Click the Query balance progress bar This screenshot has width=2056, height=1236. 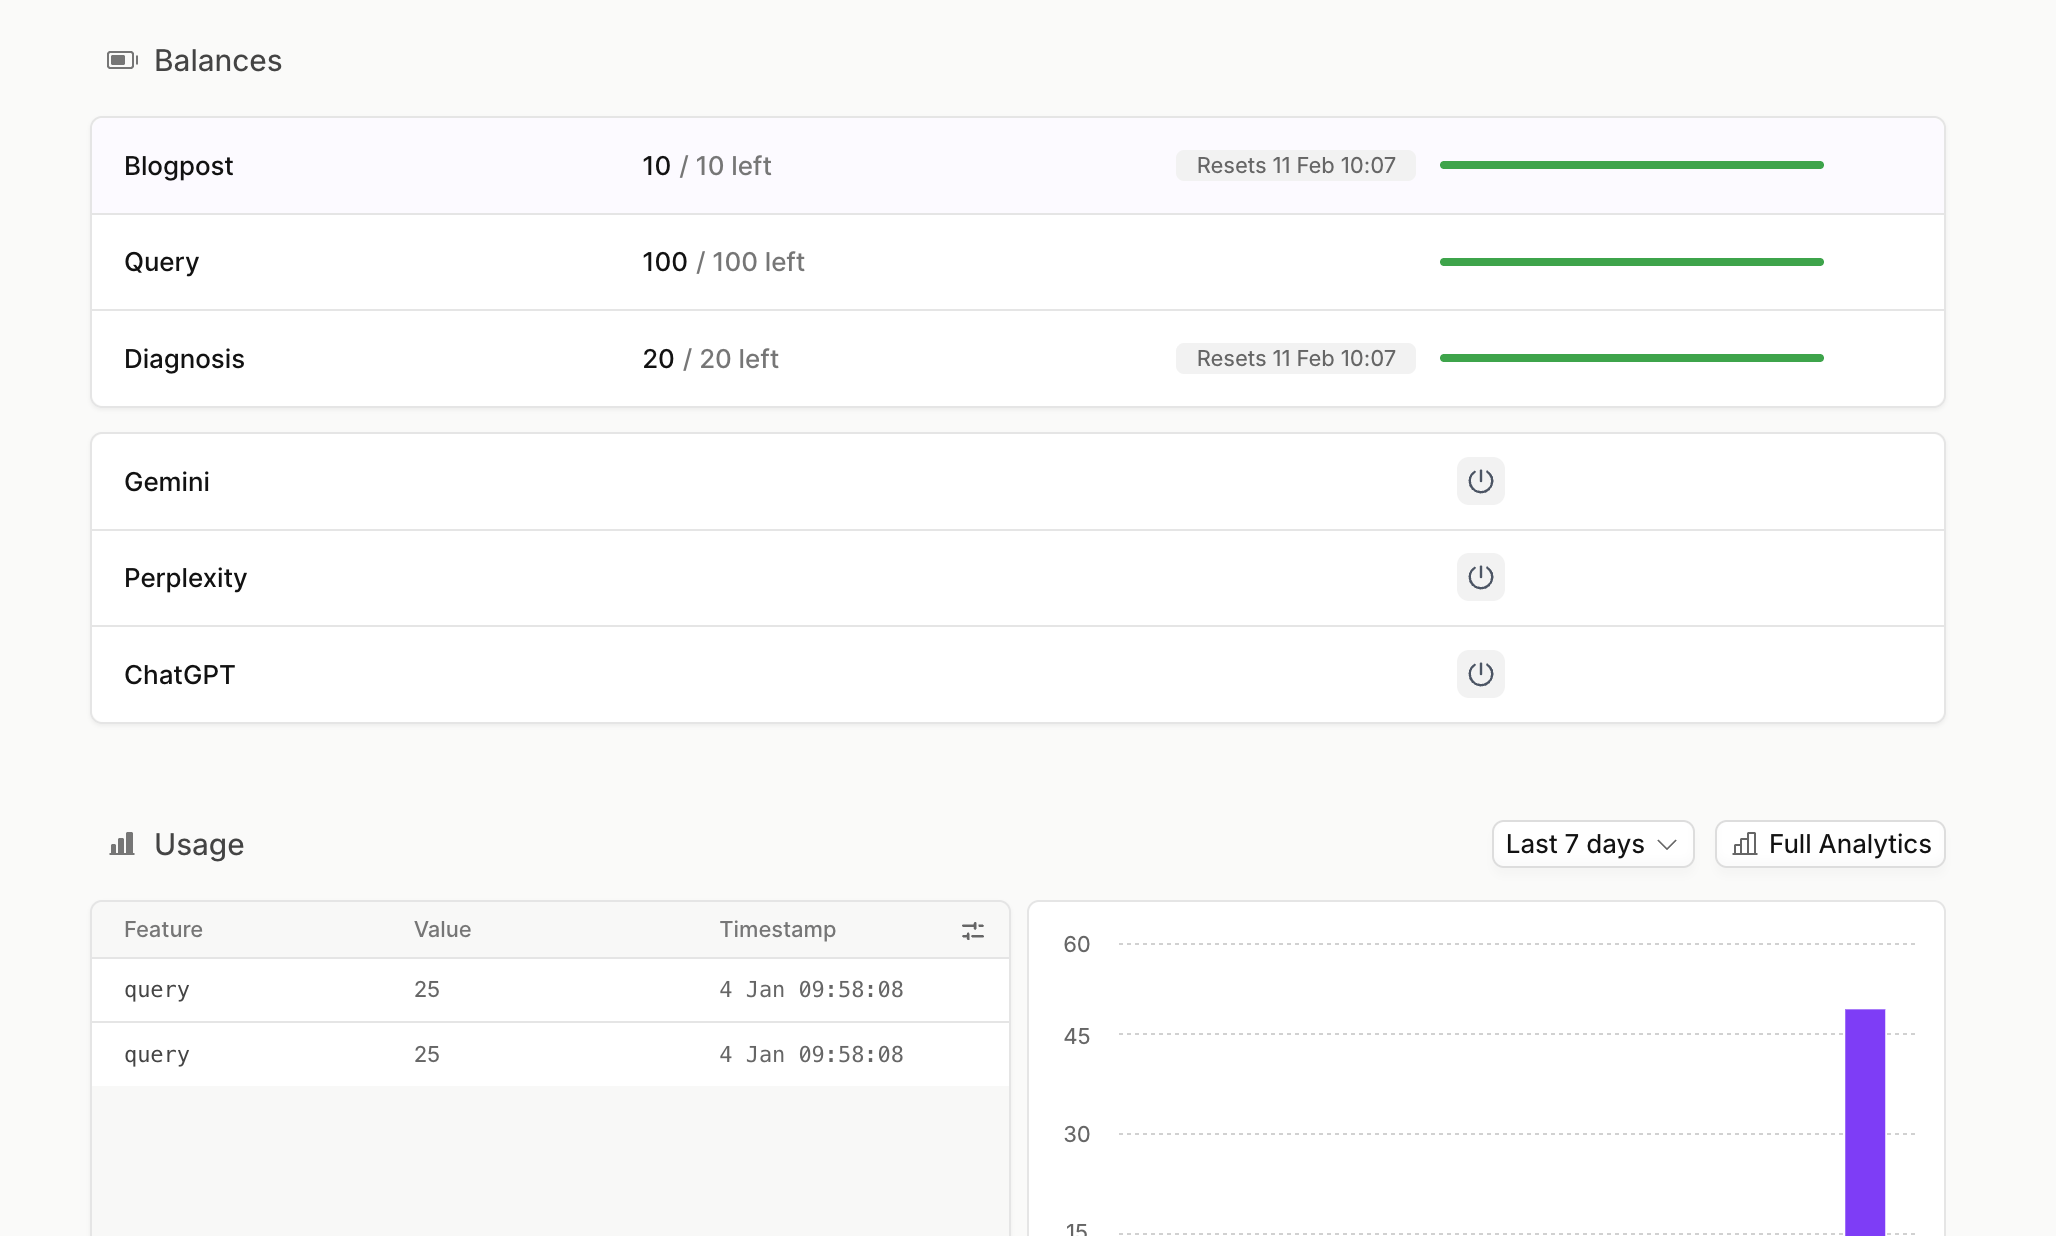[x=1631, y=262]
